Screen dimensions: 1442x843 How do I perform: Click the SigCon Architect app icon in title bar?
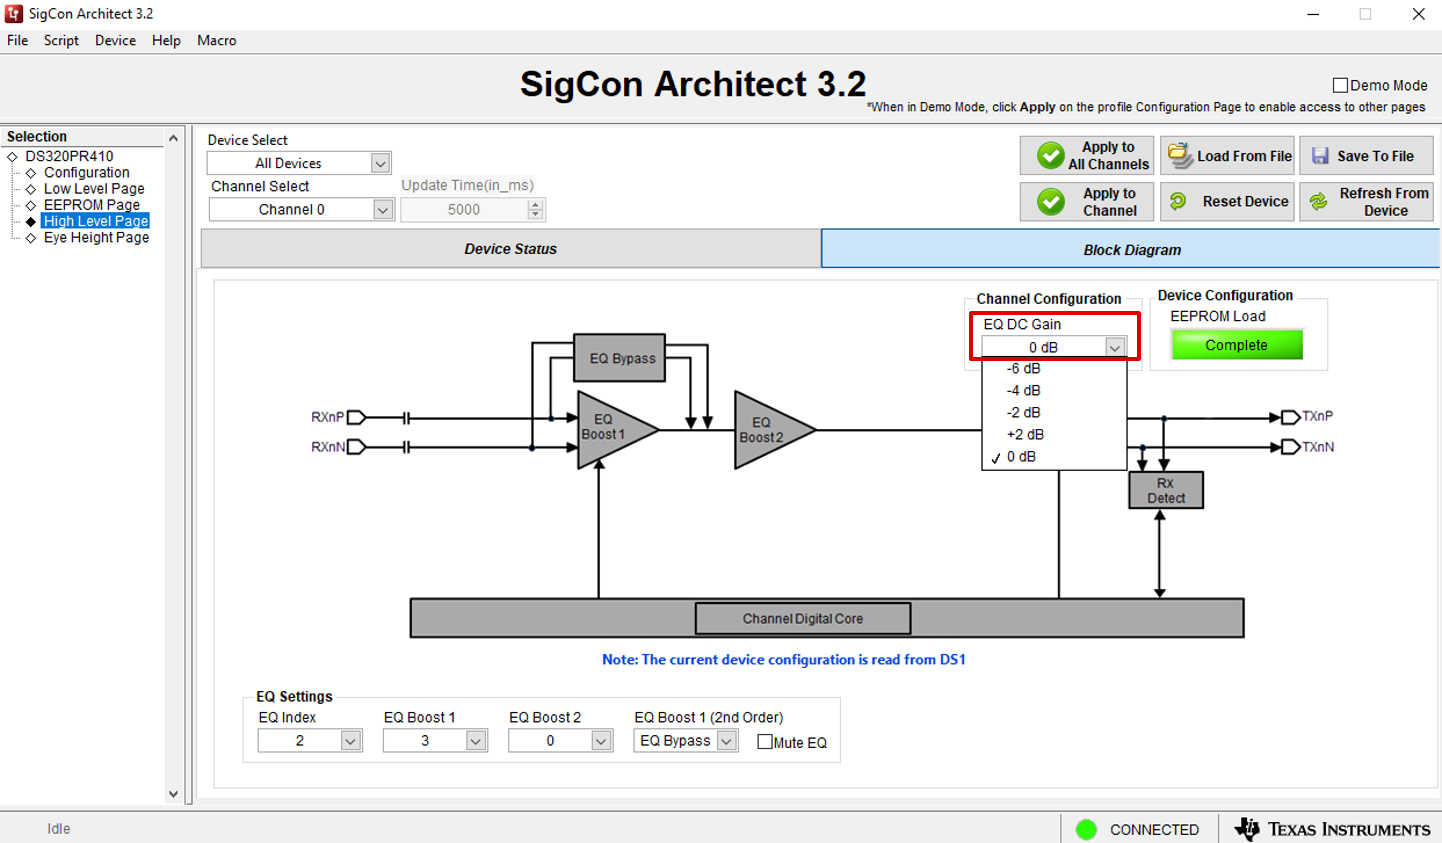point(14,14)
